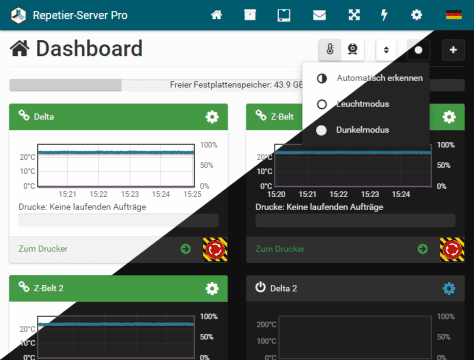
Task: Open global settings gear in navbar
Action: pos(416,15)
